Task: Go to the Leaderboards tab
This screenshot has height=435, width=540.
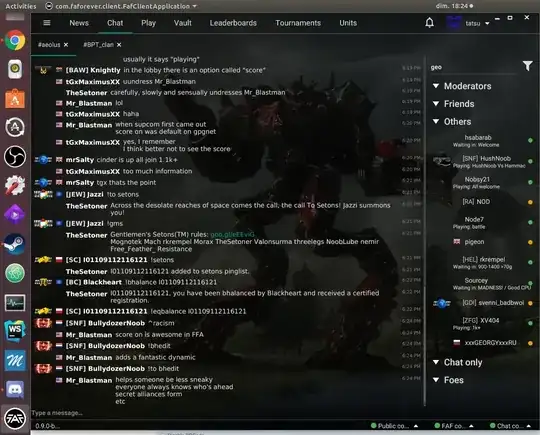Action: pos(233,23)
